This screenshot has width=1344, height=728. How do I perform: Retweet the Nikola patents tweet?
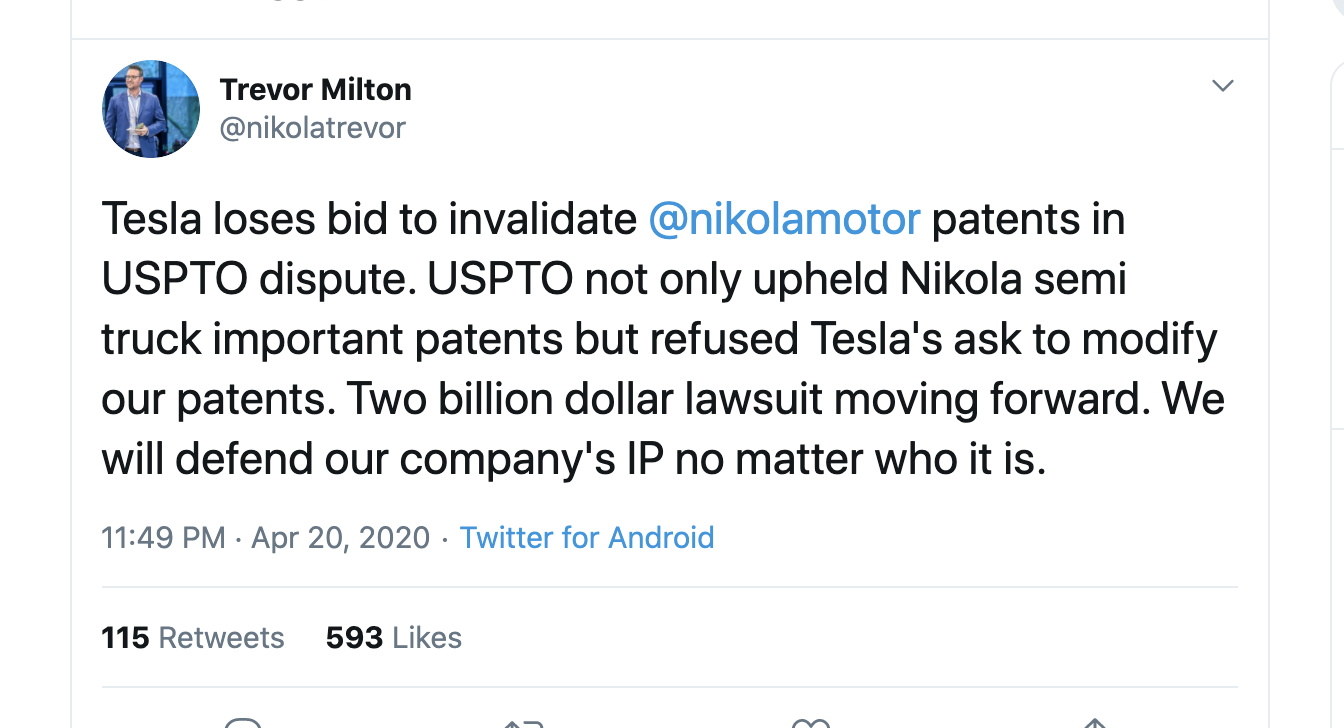pyautogui.click(x=524, y=723)
